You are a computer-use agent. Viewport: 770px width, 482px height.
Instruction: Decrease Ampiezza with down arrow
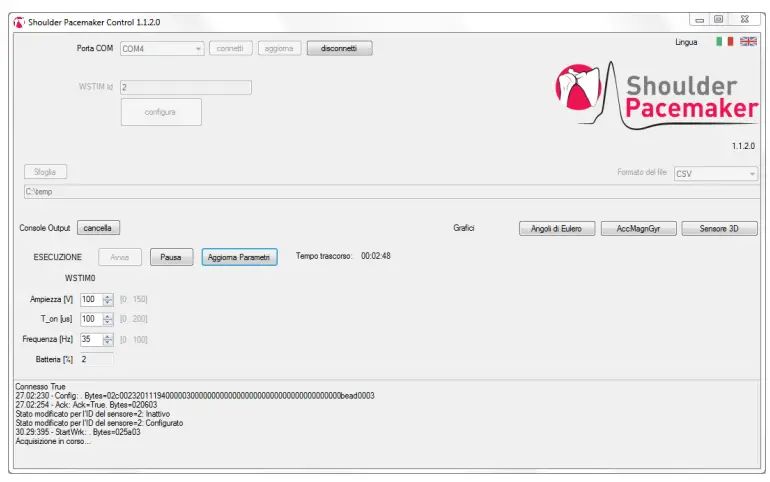pos(108,303)
